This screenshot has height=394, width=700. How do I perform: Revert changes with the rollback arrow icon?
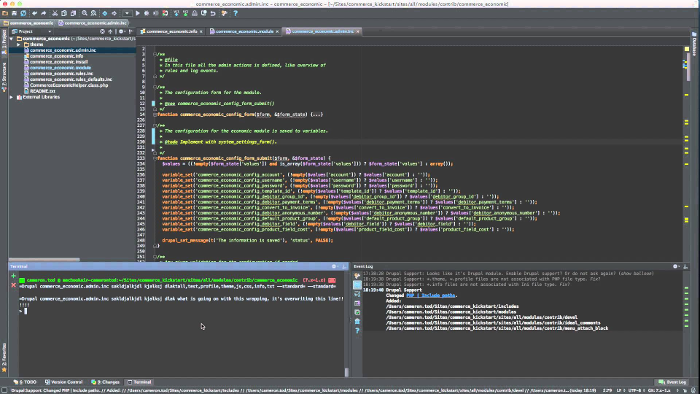pyautogui.click(x=213, y=13)
